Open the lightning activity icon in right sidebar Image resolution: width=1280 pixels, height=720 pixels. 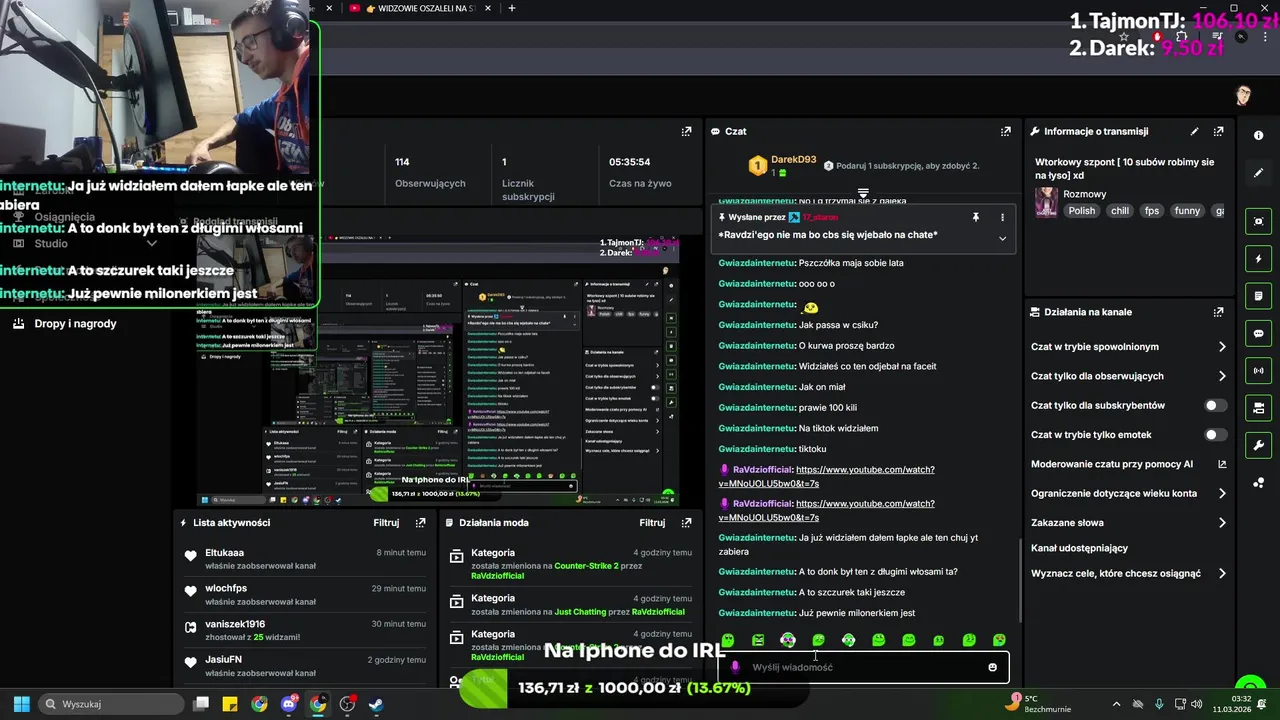click(1258, 259)
